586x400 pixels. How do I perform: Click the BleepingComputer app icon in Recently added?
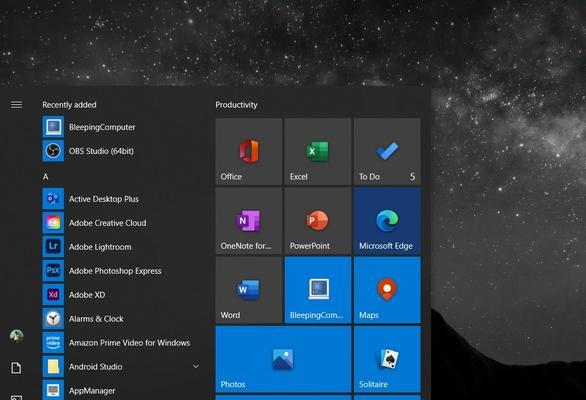53,127
